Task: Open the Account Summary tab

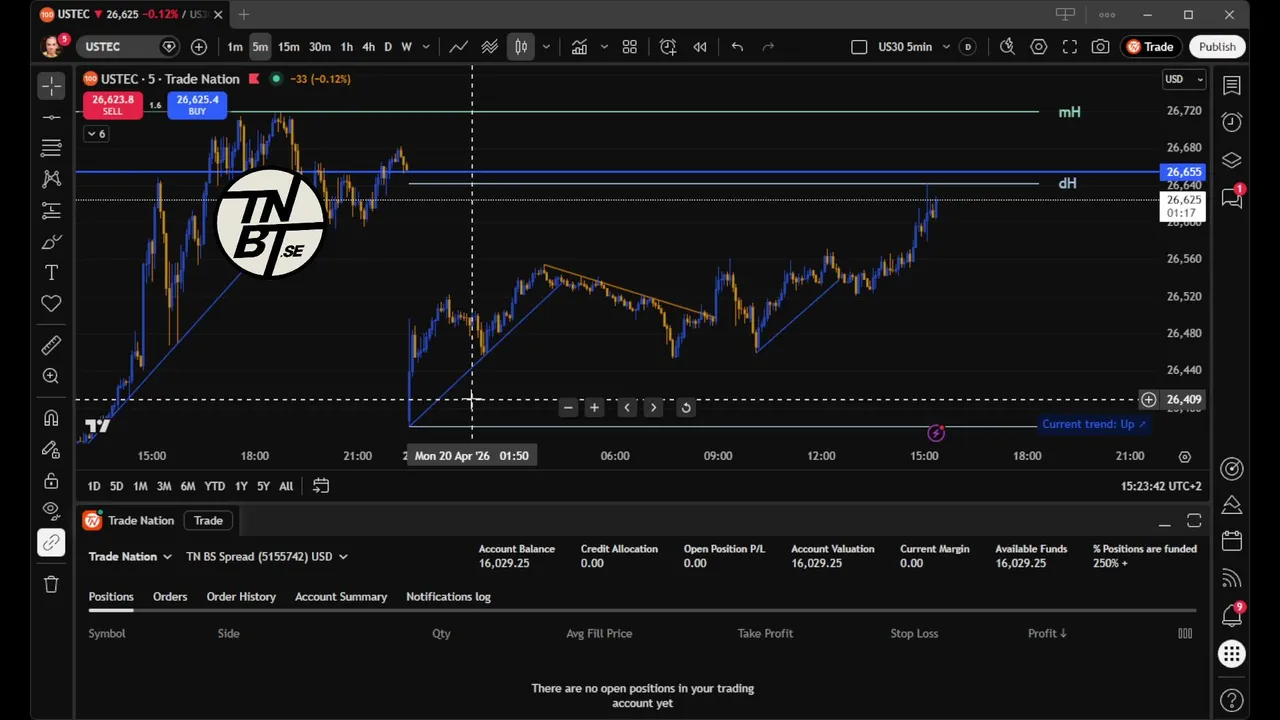Action: coord(341,597)
